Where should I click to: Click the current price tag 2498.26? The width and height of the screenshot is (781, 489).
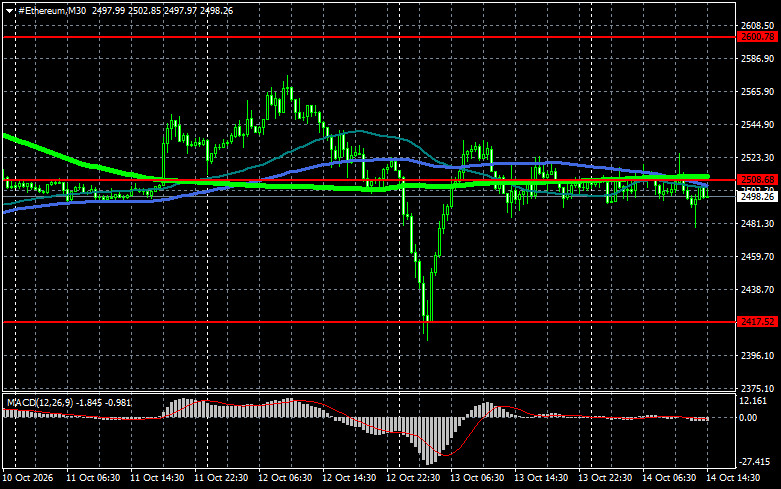pyautogui.click(x=757, y=197)
